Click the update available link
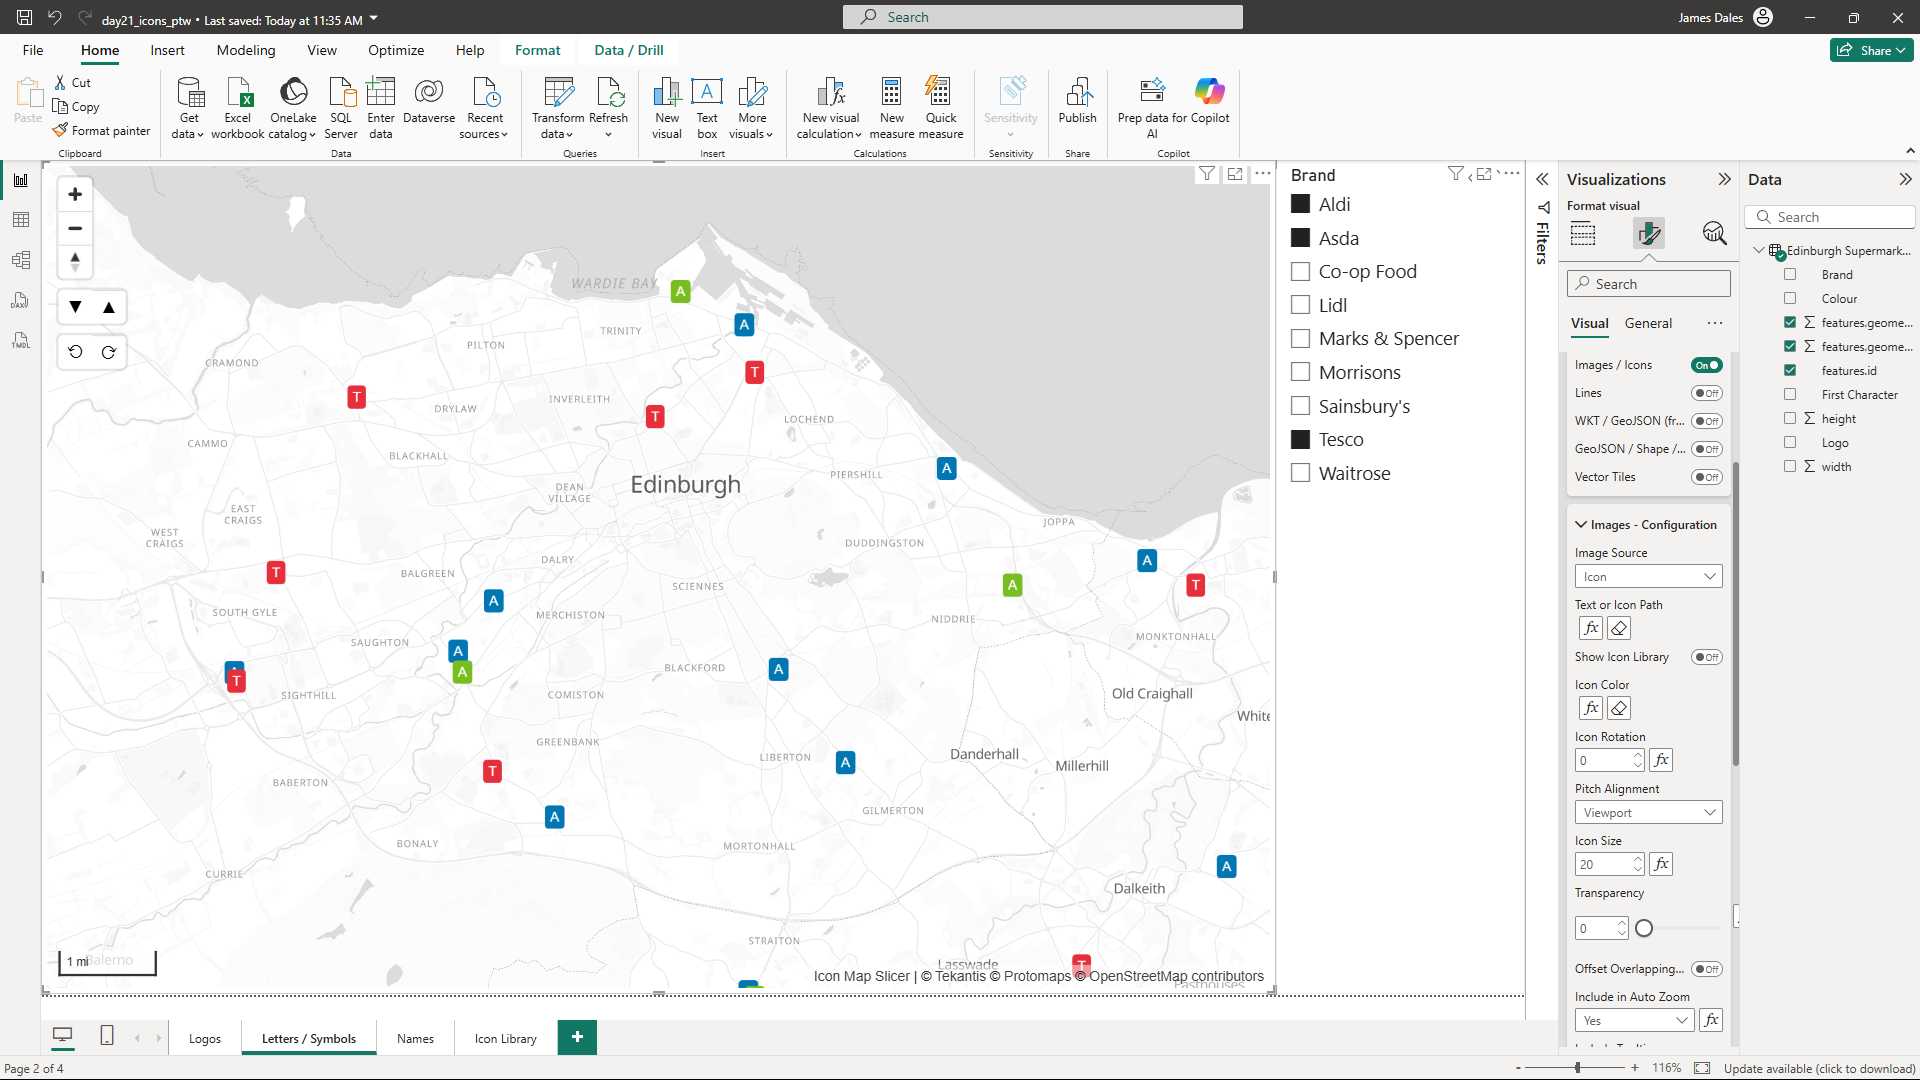The height and width of the screenshot is (1080, 1920). [1819, 1068]
